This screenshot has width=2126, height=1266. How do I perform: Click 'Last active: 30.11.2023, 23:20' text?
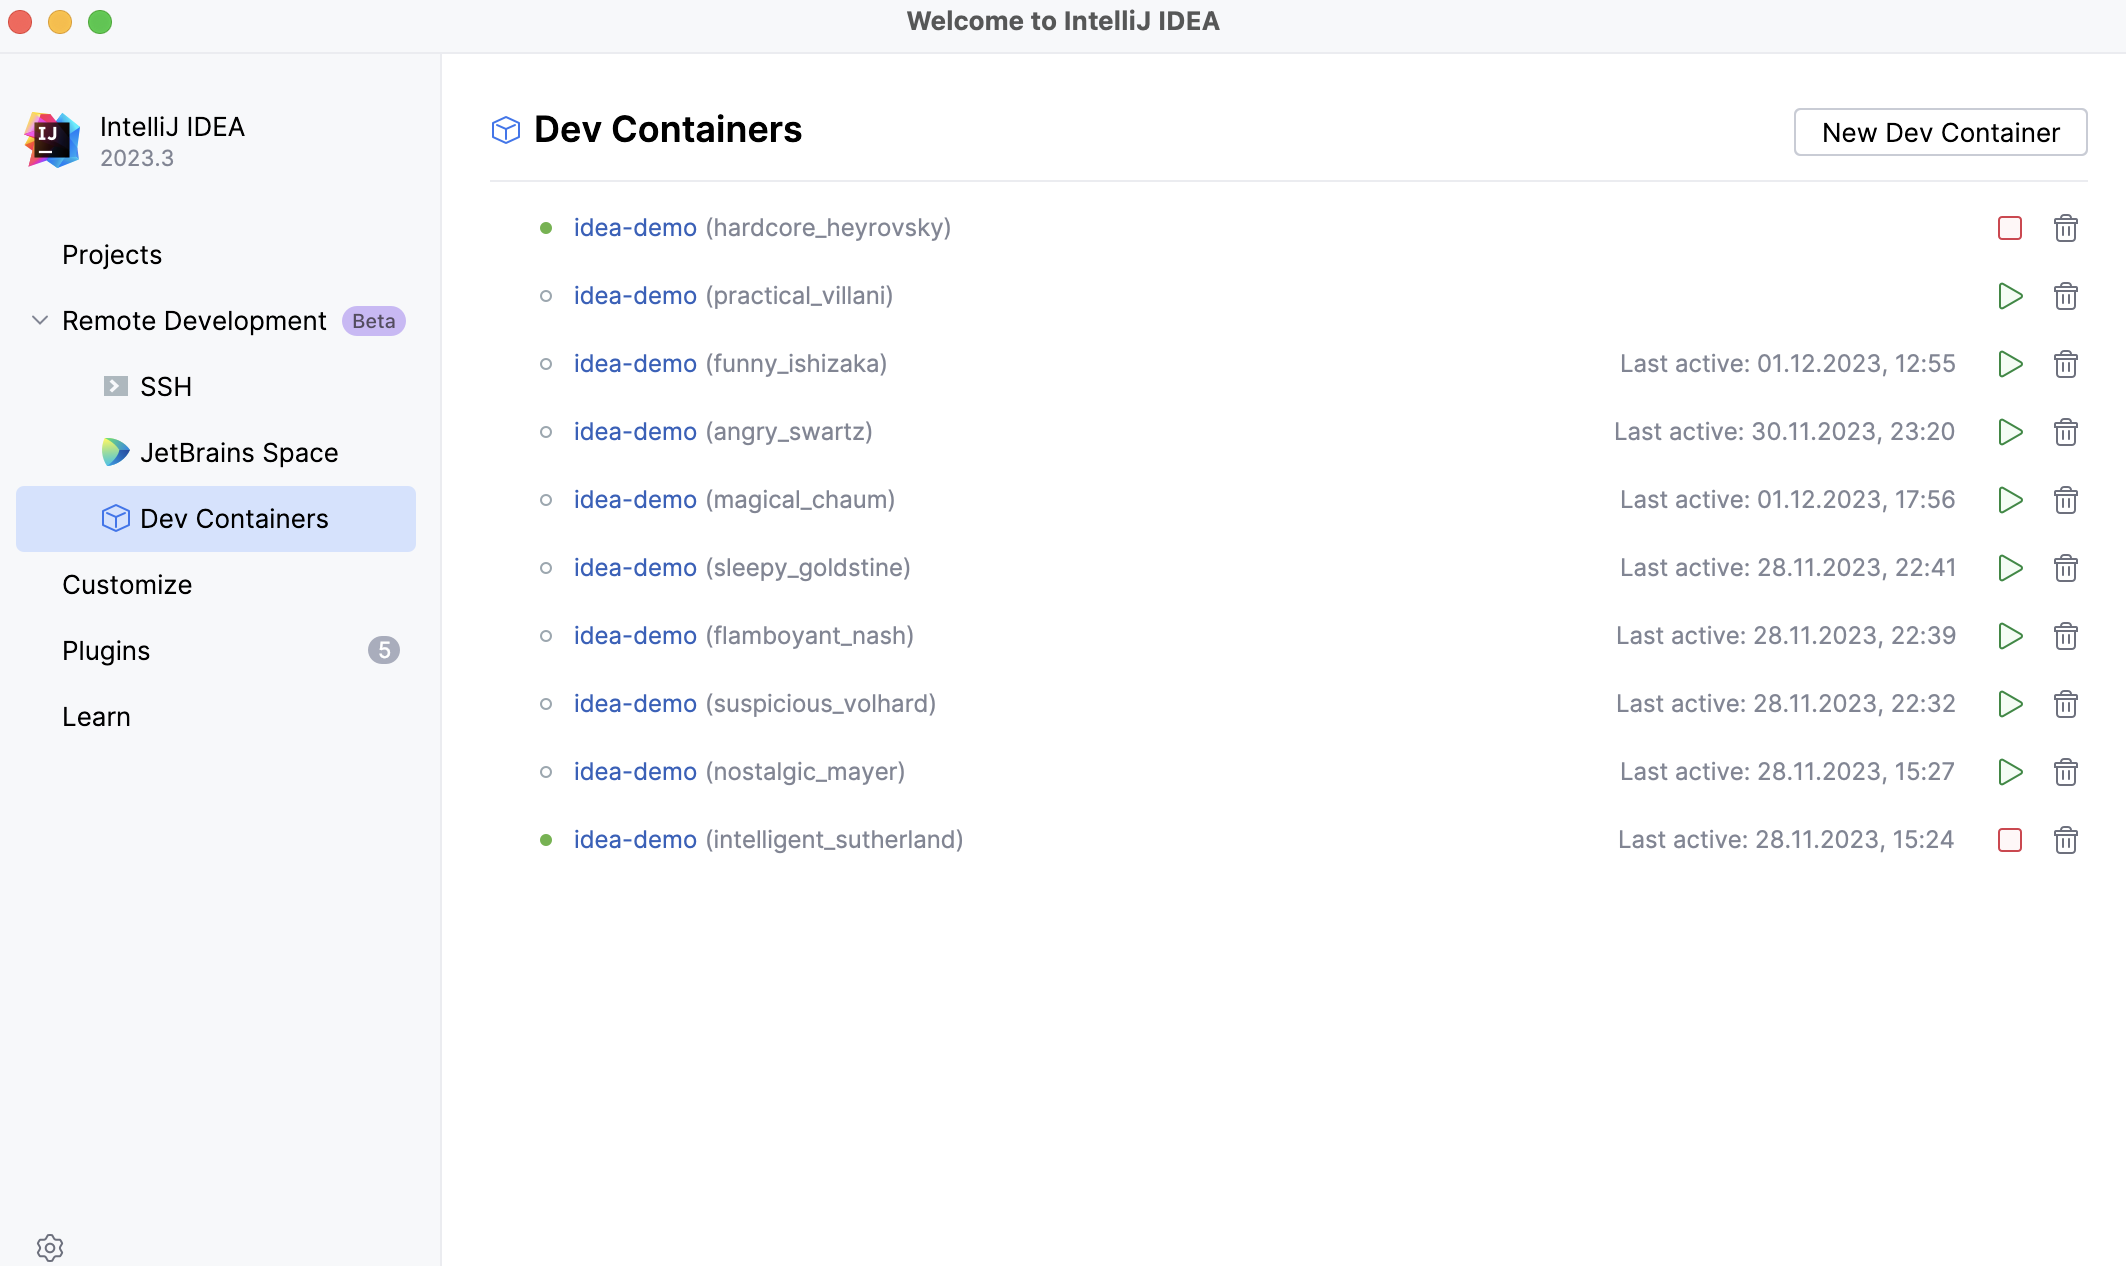pos(1785,432)
